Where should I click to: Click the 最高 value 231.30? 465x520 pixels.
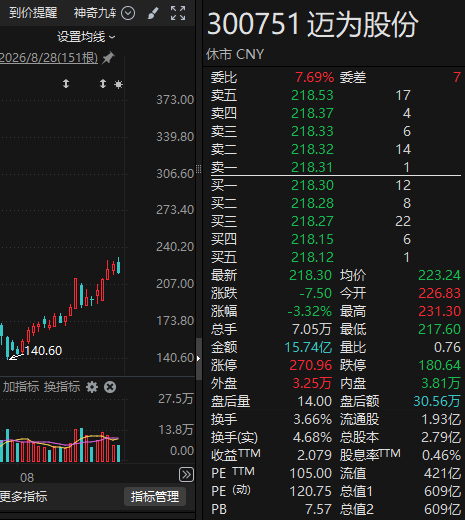click(439, 311)
